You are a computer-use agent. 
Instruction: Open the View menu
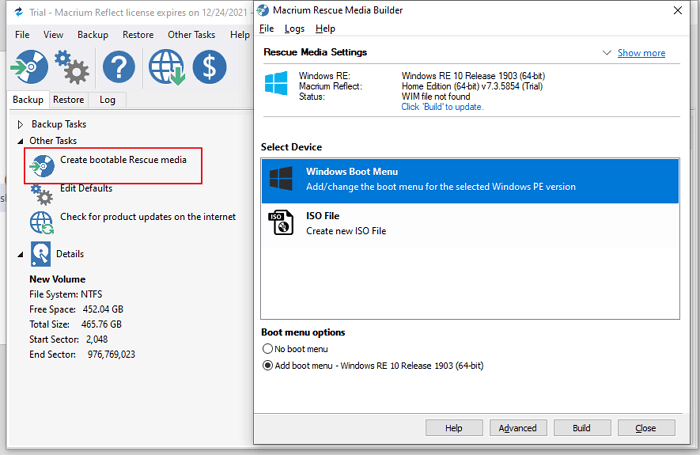coord(53,34)
